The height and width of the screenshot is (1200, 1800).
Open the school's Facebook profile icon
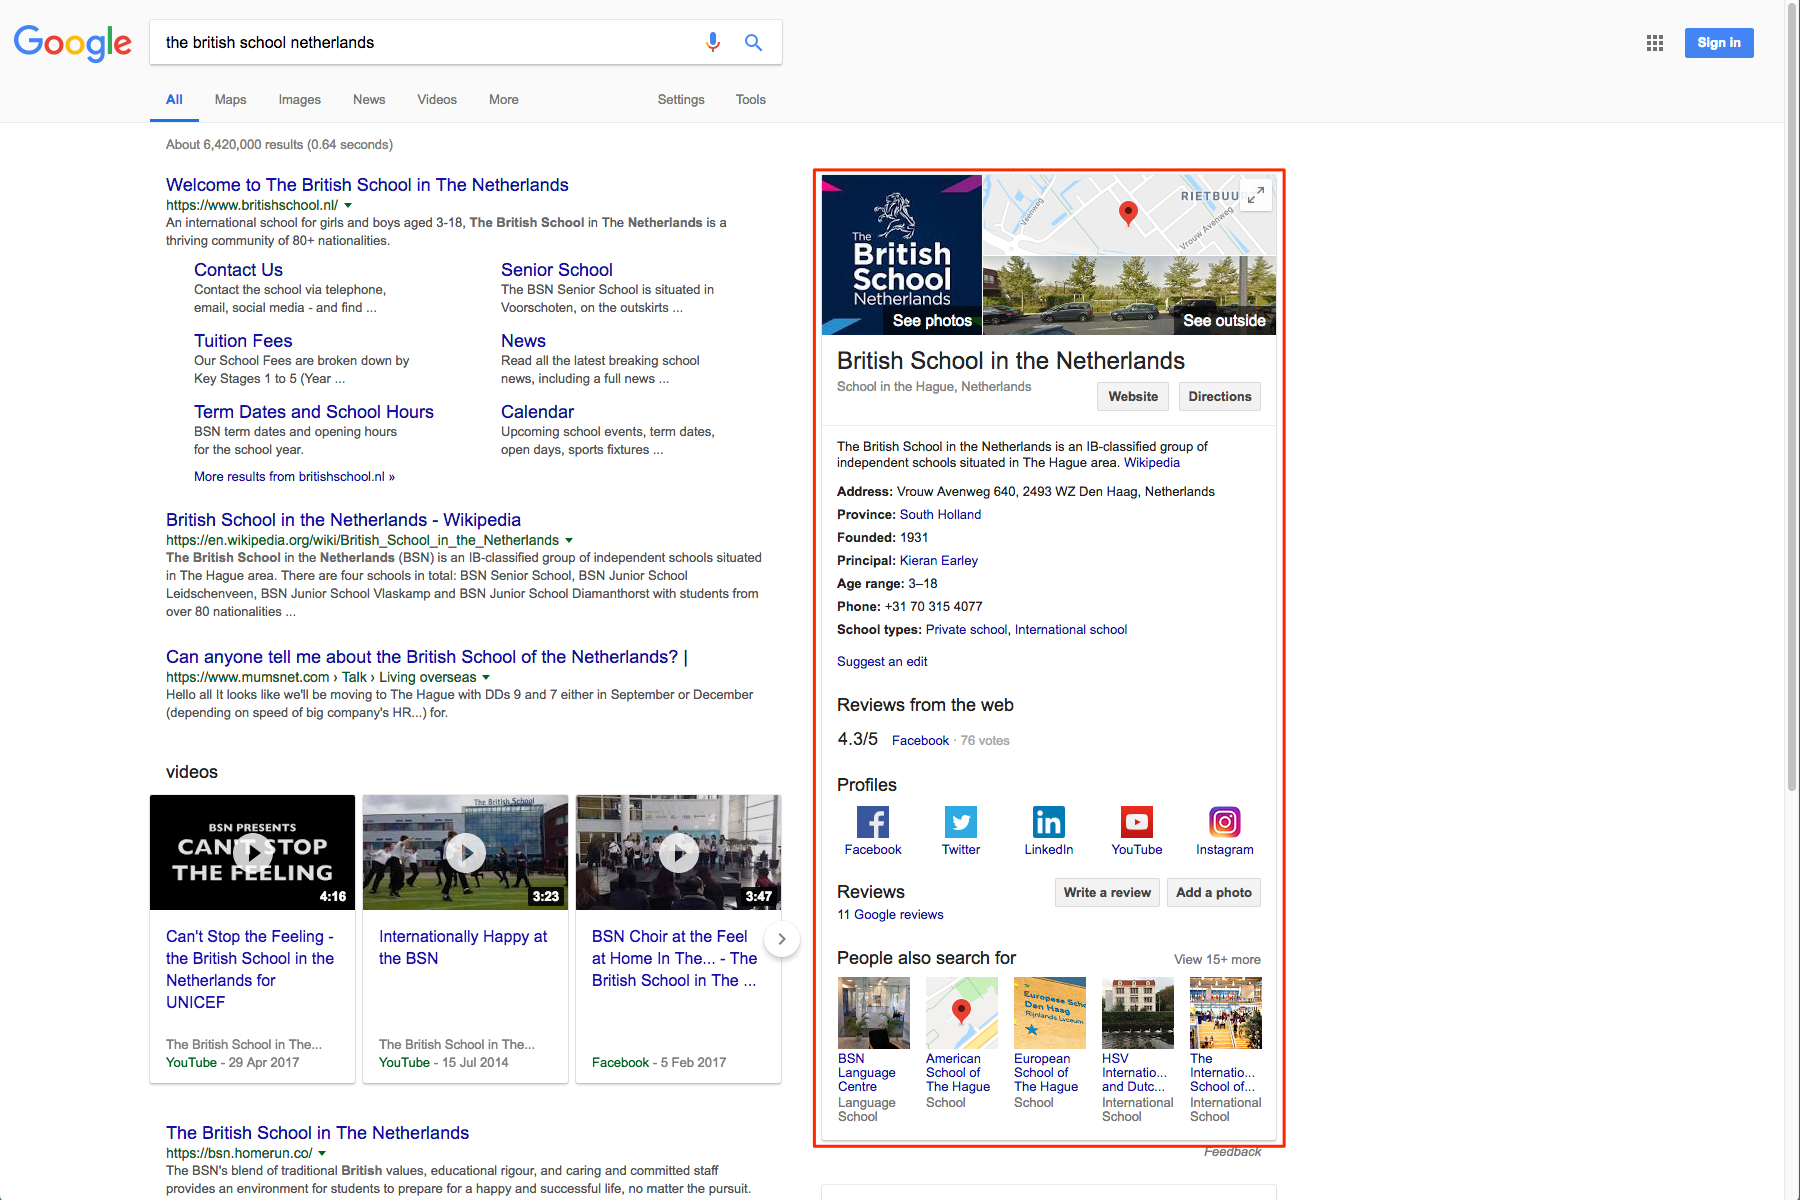(873, 822)
